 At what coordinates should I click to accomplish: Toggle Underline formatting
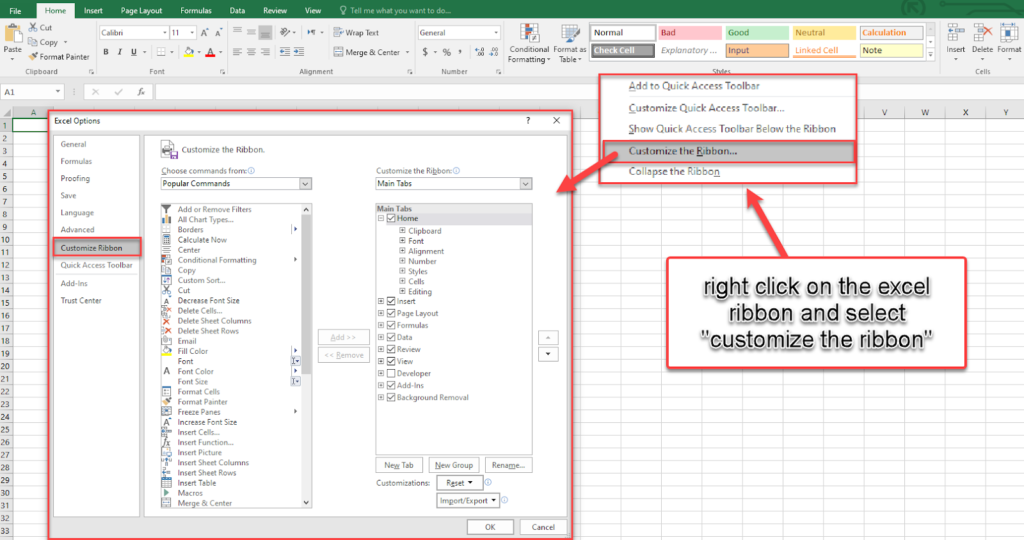[x=134, y=52]
